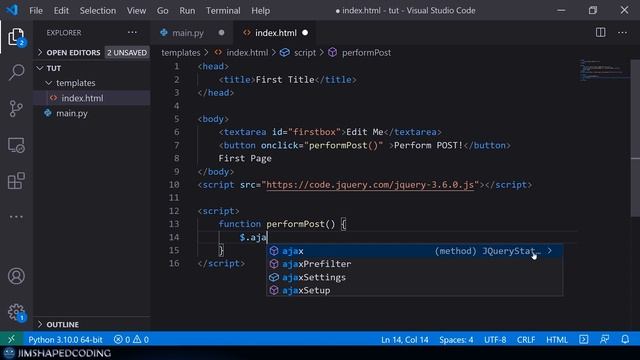Change line ending via CRLF
This screenshot has height=360, width=640.
point(526,339)
